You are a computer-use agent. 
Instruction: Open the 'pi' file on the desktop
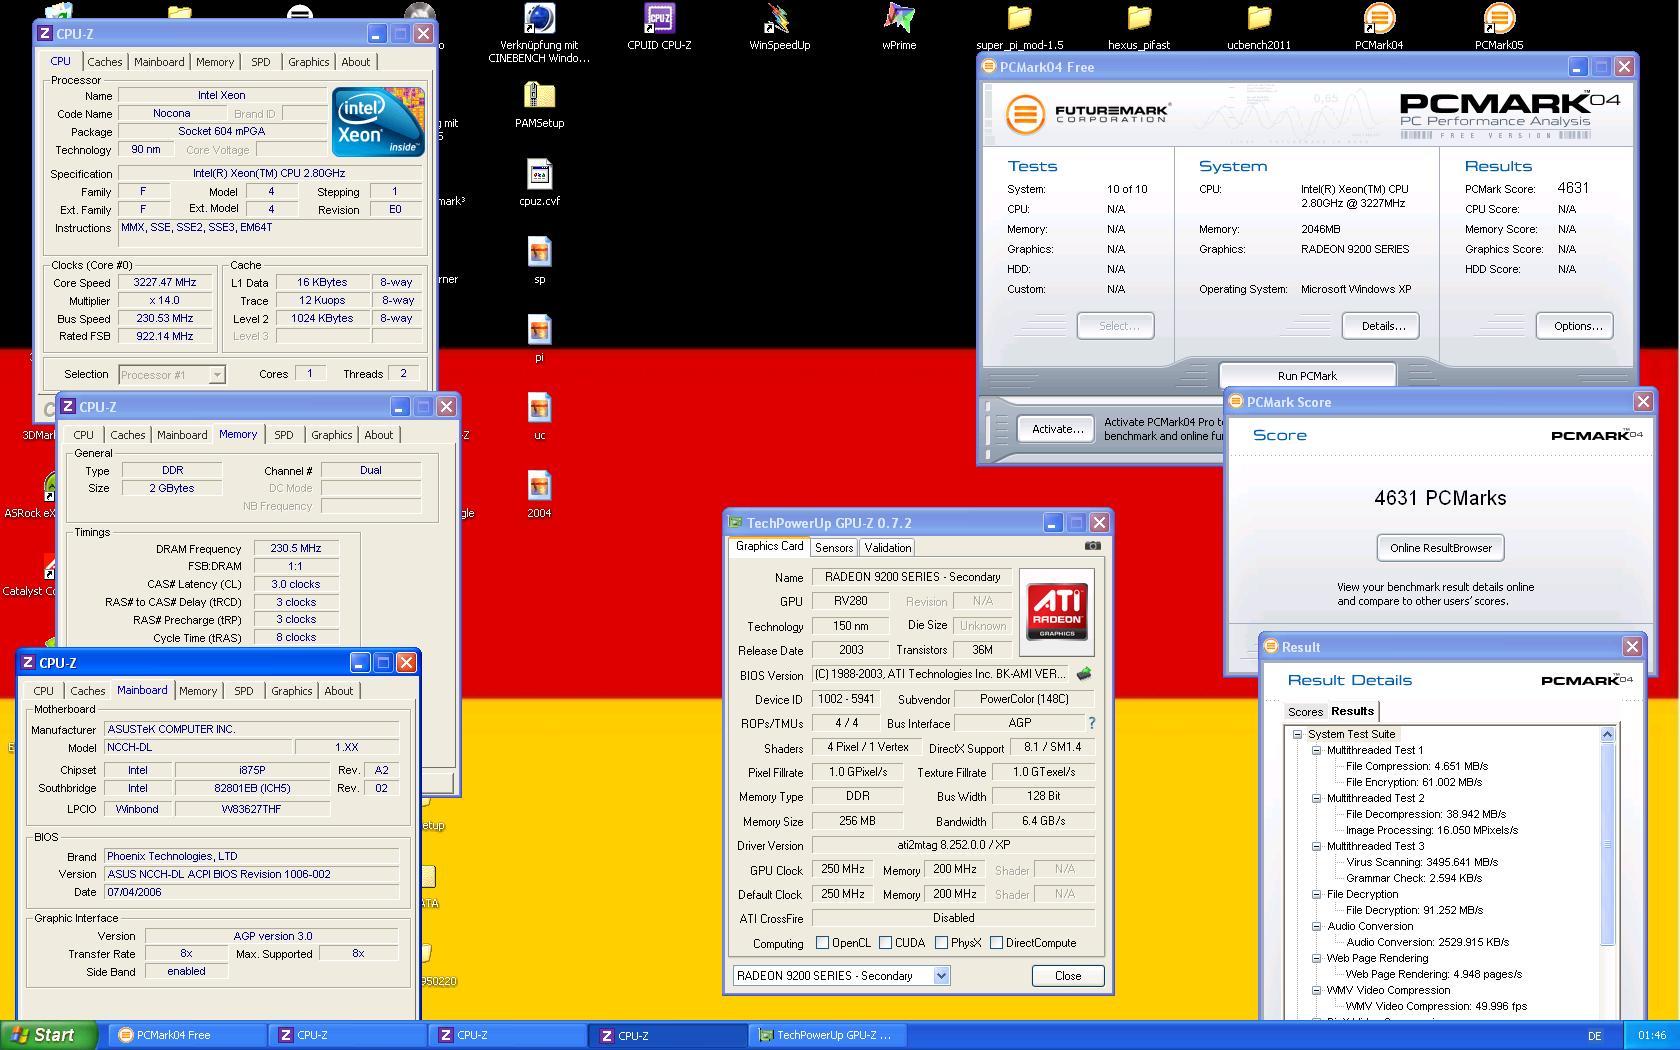[x=539, y=339]
